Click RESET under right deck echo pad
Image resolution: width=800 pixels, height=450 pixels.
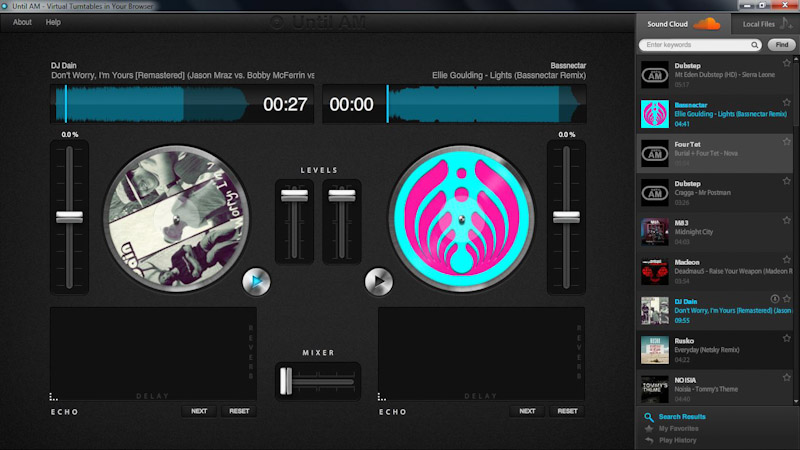(x=567, y=411)
